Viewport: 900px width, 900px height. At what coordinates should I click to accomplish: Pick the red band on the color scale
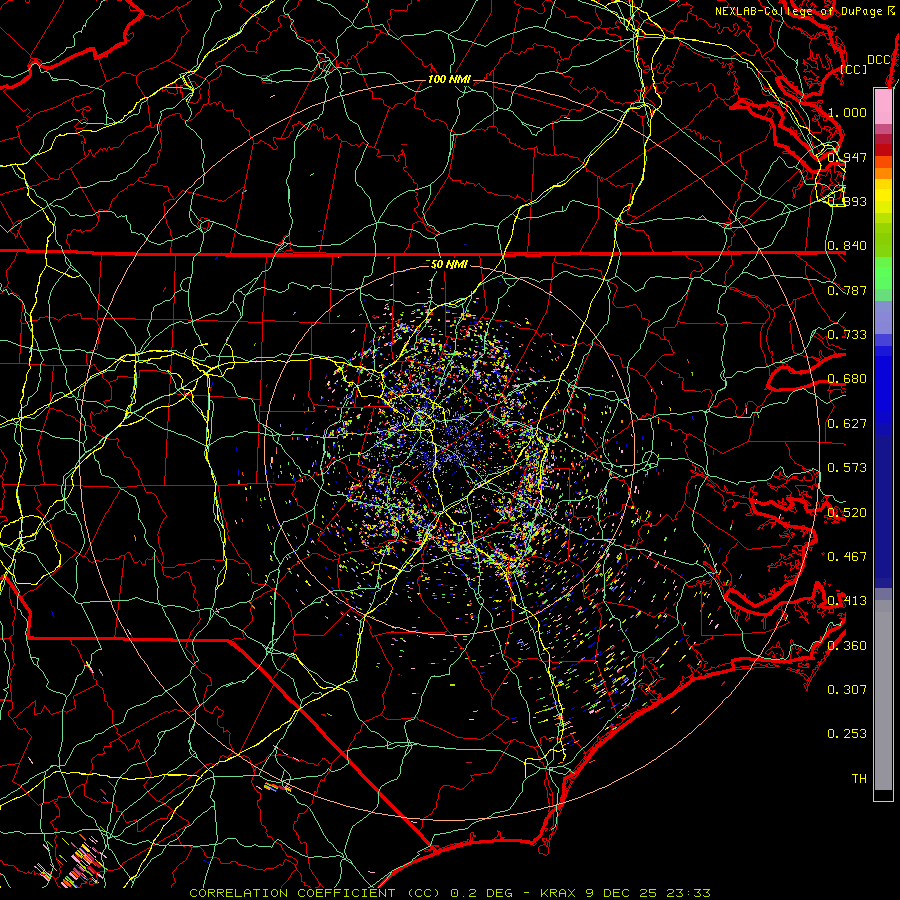(x=883, y=150)
